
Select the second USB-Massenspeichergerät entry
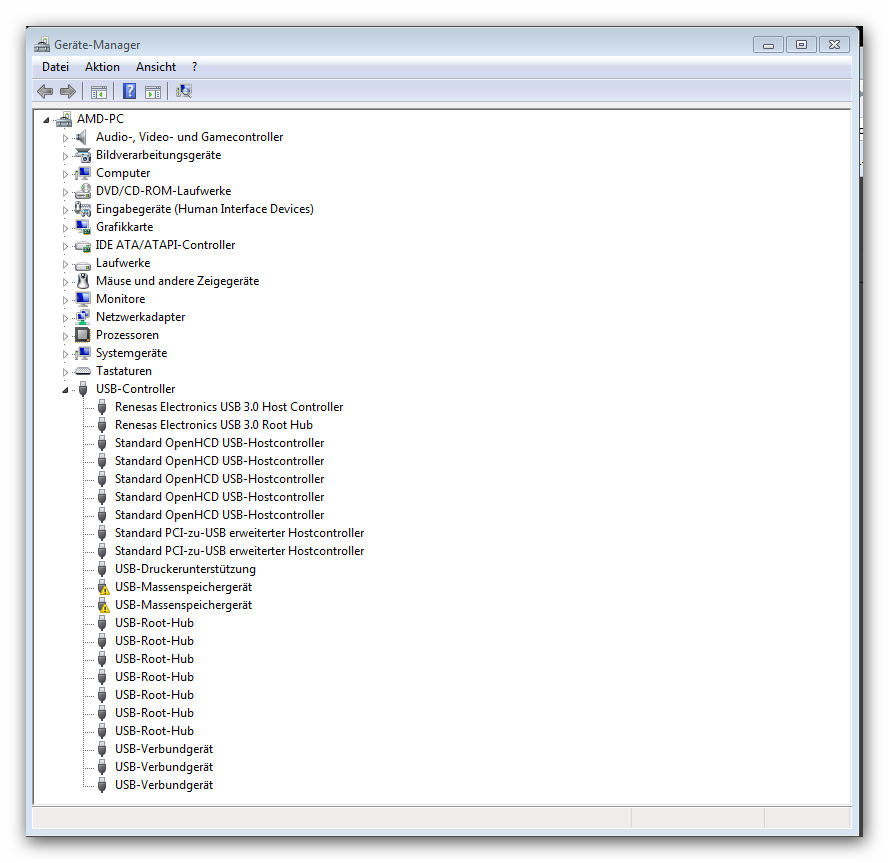[183, 605]
